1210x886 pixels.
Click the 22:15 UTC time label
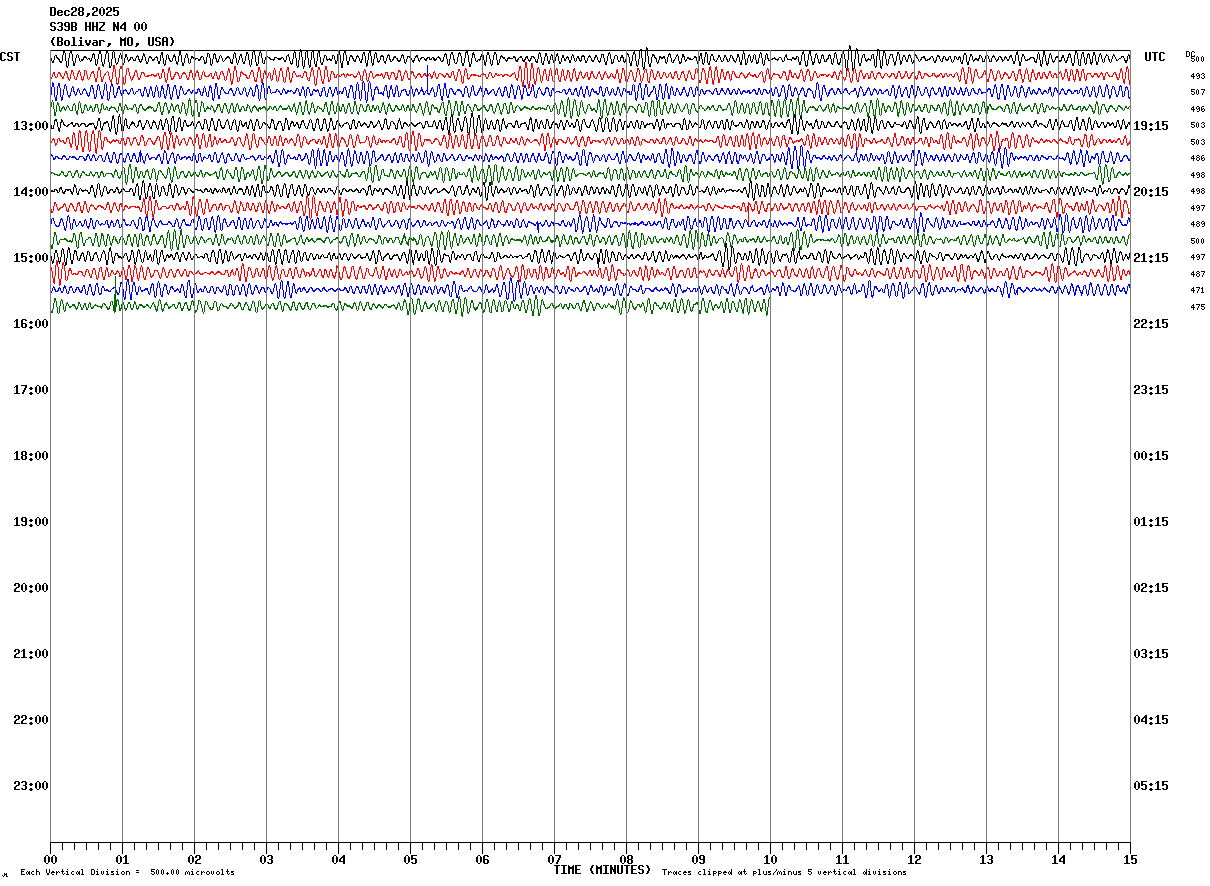point(1151,324)
